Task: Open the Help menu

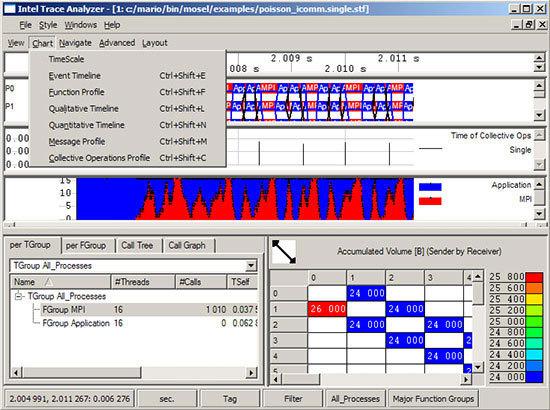Action: [112, 25]
